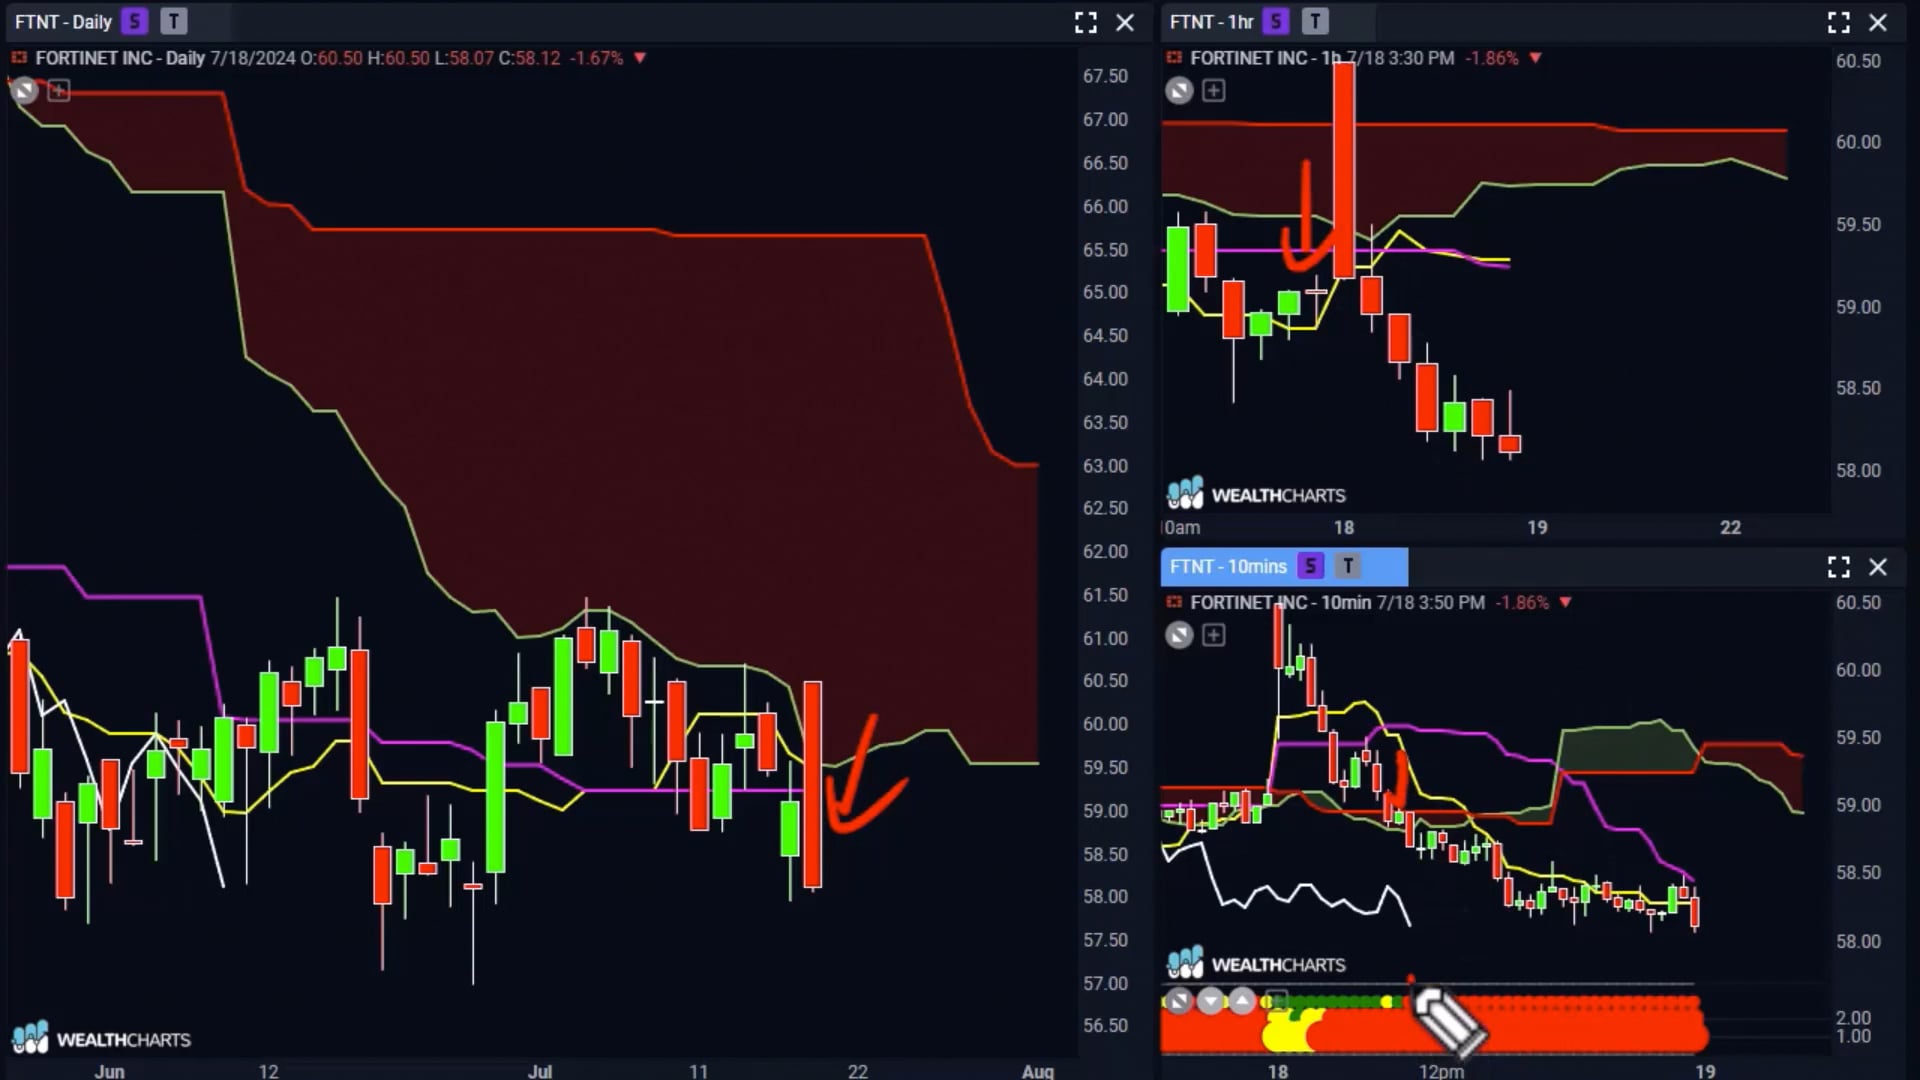Click the 60.50 label on 1hr price axis
Viewport: 1920px width, 1080px height.
coord(1858,61)
